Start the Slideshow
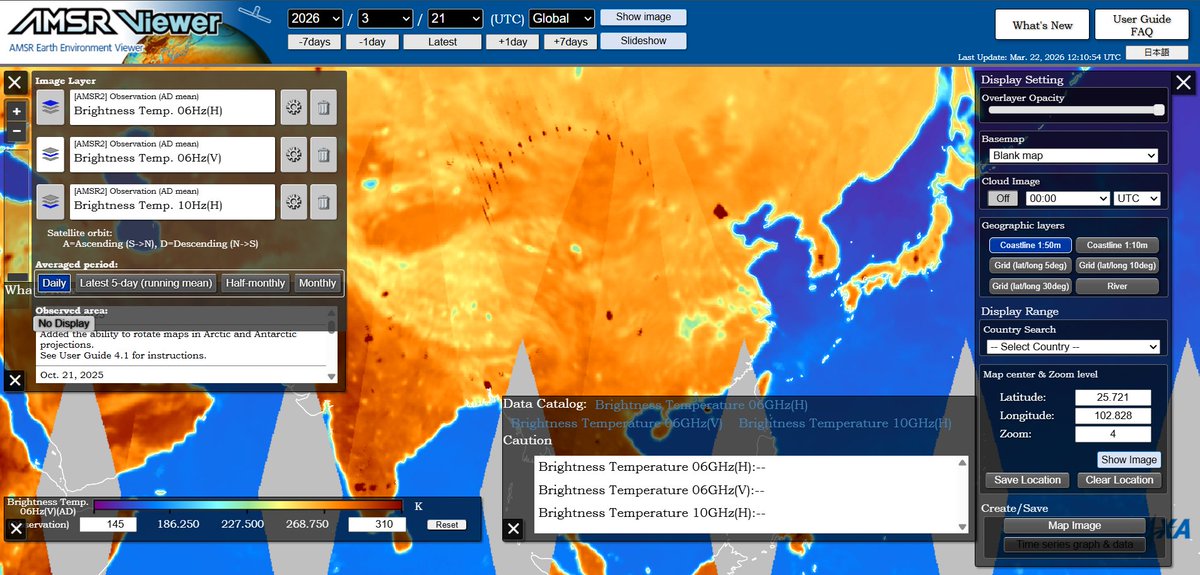 643,41
